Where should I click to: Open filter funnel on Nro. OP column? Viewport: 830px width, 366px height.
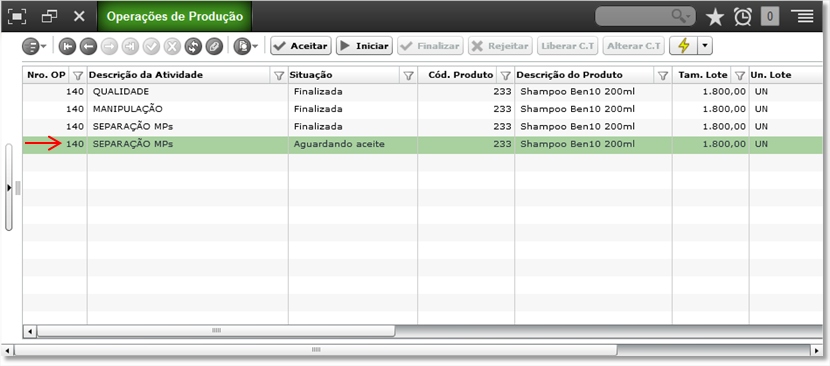tap(78, 76)
